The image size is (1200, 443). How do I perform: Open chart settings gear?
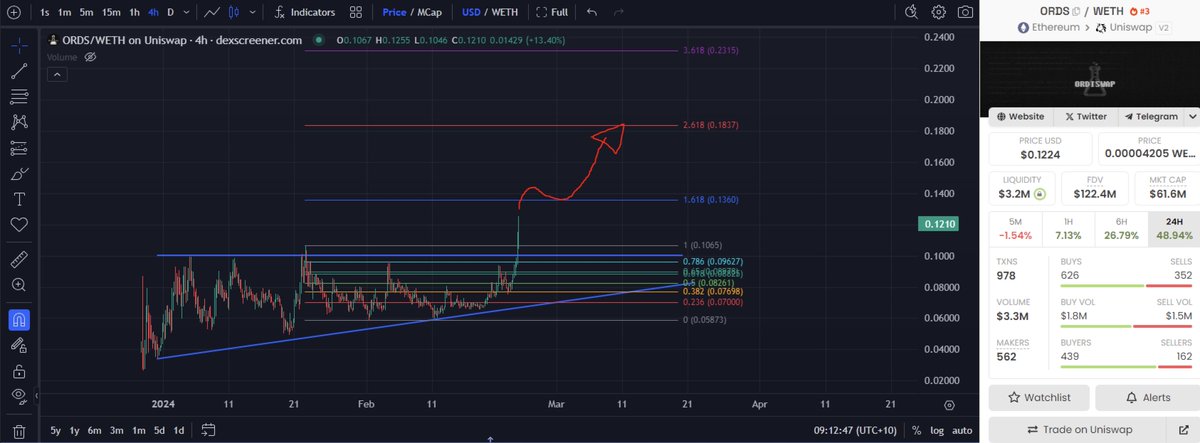click(x=938, y=12)
